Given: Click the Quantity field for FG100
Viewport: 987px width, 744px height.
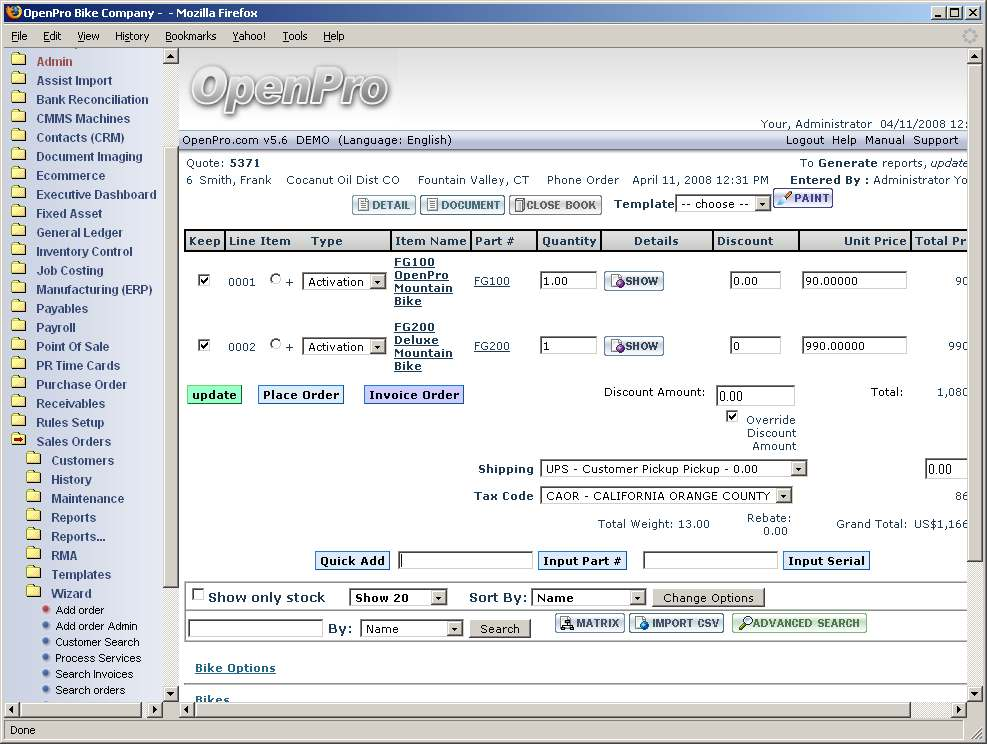Looking at the screenshot, I should click(567, 281).
